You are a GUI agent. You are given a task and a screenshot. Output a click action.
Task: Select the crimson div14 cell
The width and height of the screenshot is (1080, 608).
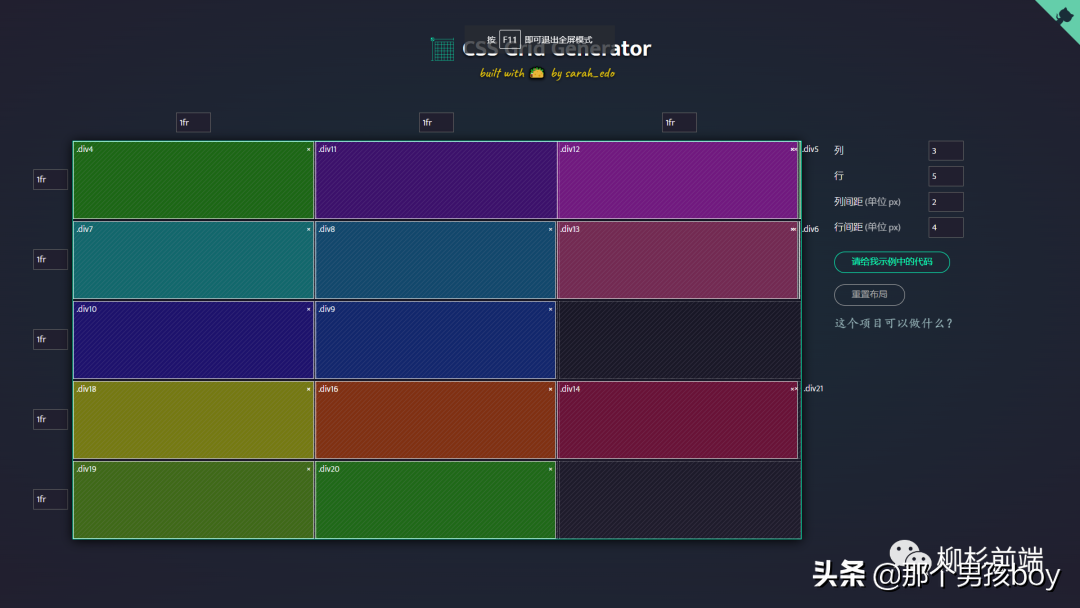click(678, 420)
